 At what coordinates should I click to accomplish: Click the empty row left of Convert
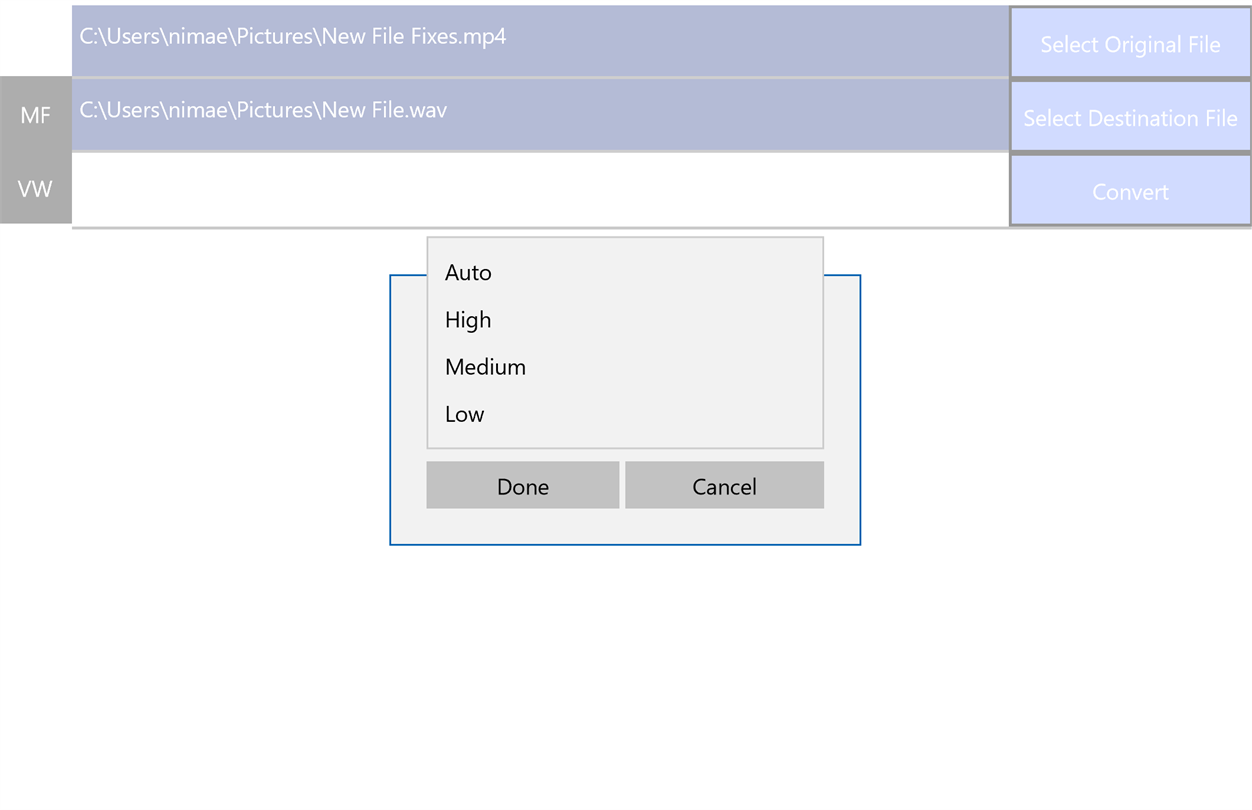click(x=540, y=190)
